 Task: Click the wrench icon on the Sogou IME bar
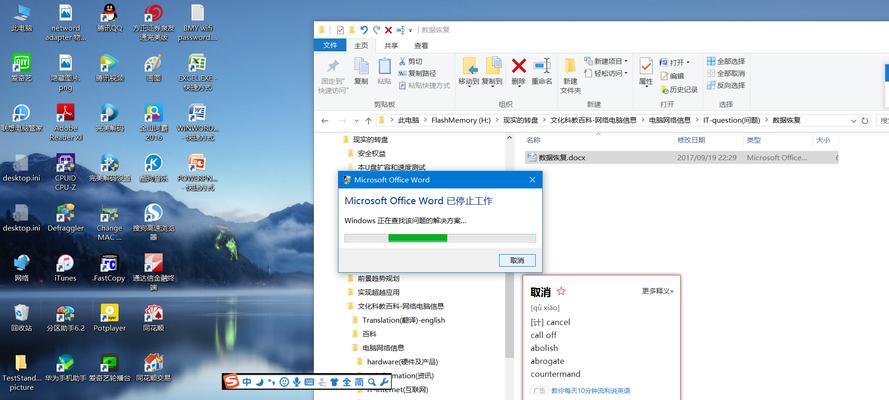tap(384, 382)
